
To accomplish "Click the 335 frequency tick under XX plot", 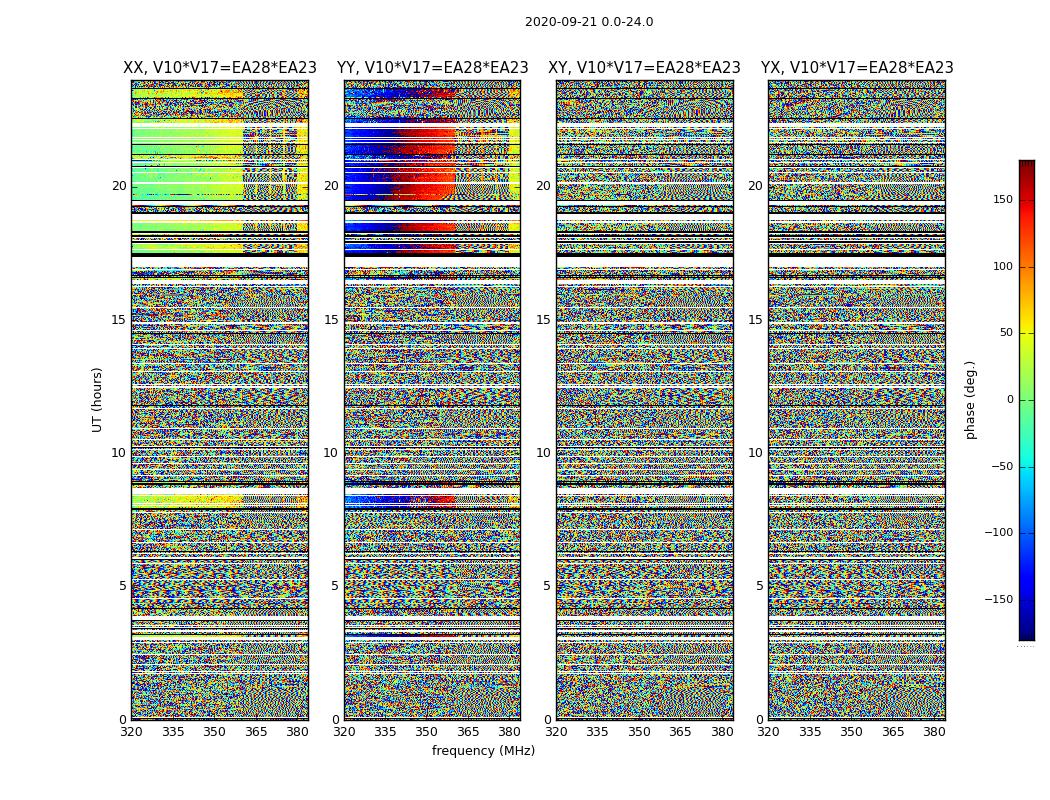I will pyautogui.click(x=173, y=732).
